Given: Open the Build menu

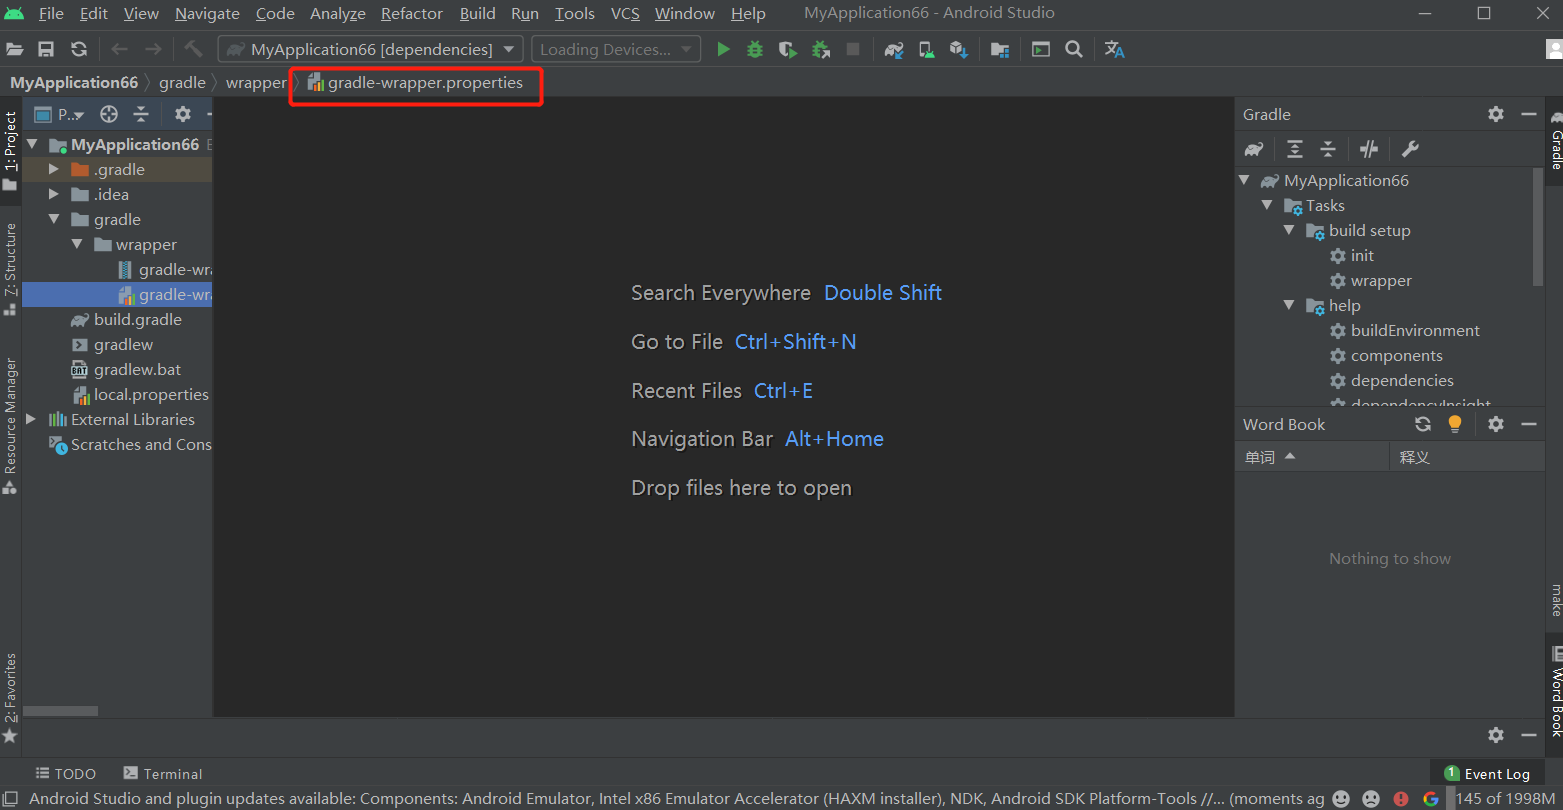Looking at the screenshot, I should point(478,13).
